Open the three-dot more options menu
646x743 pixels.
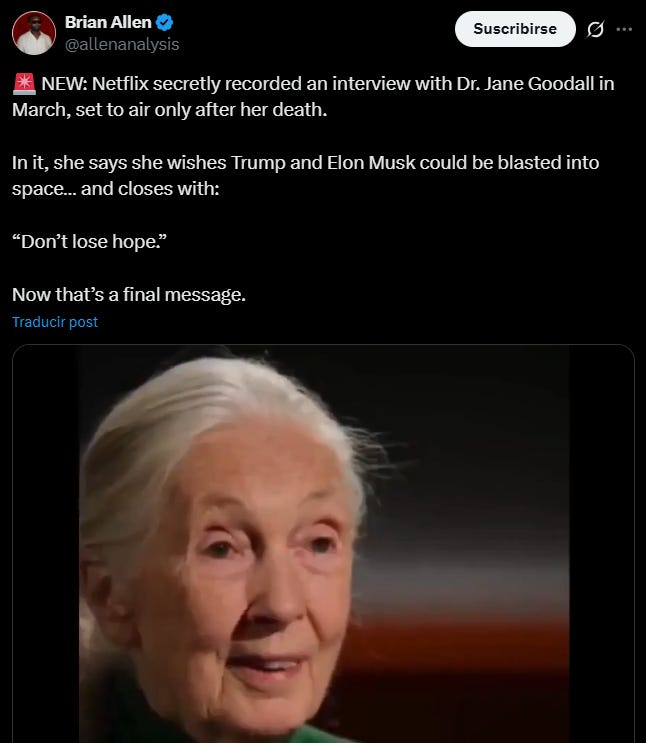624,29
